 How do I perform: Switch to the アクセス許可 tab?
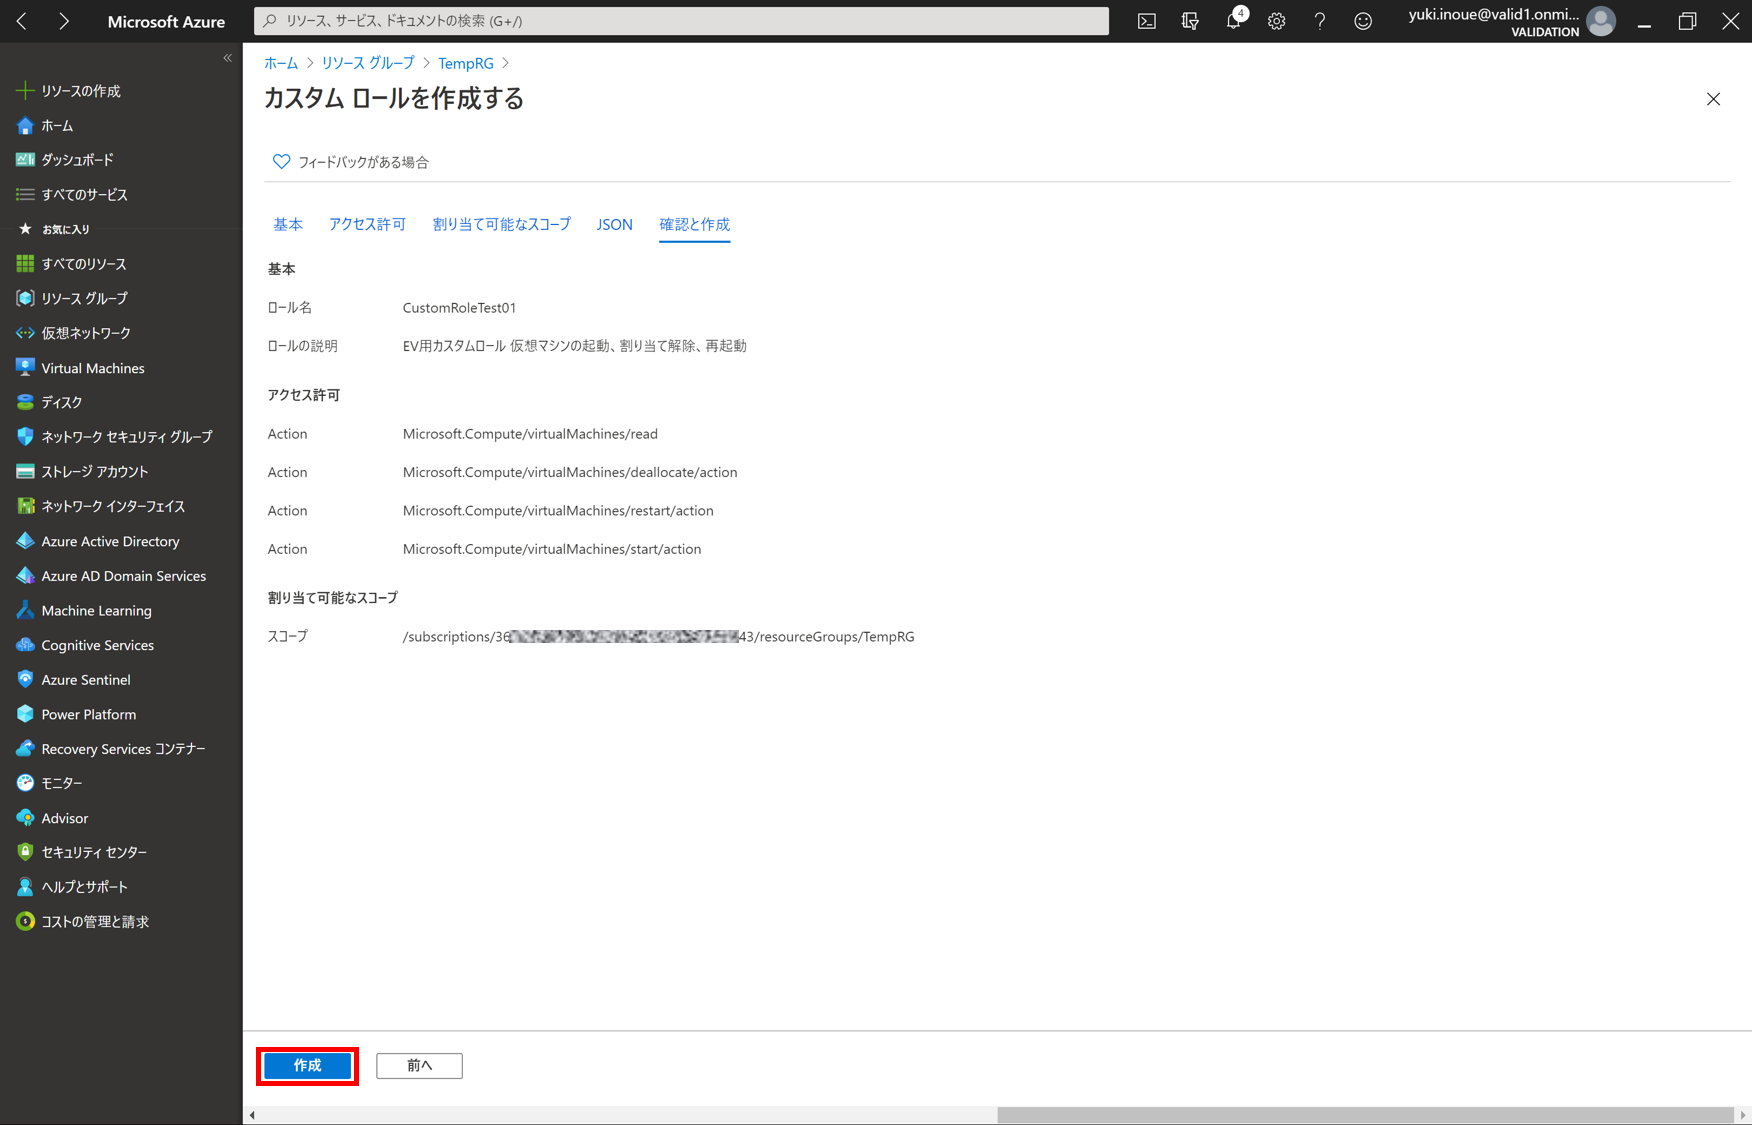point(367,224)
